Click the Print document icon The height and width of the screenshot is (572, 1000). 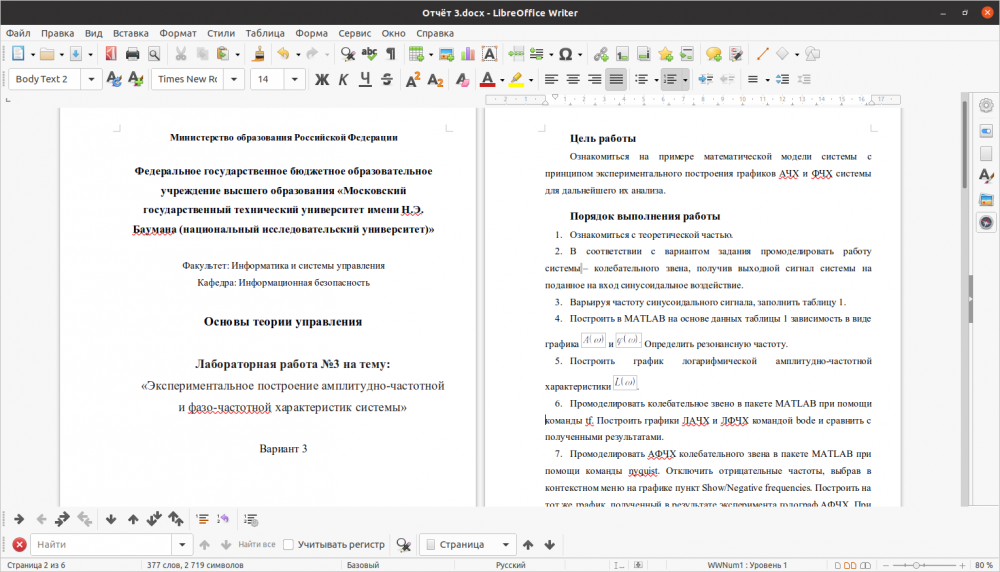(132, 54)
